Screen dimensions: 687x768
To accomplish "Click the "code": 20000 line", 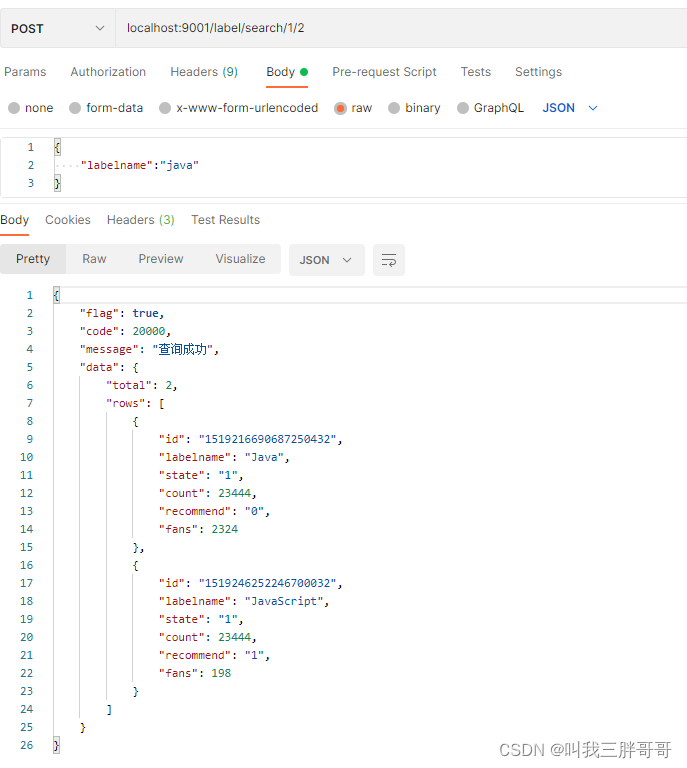I will click(x=125, y=332).
